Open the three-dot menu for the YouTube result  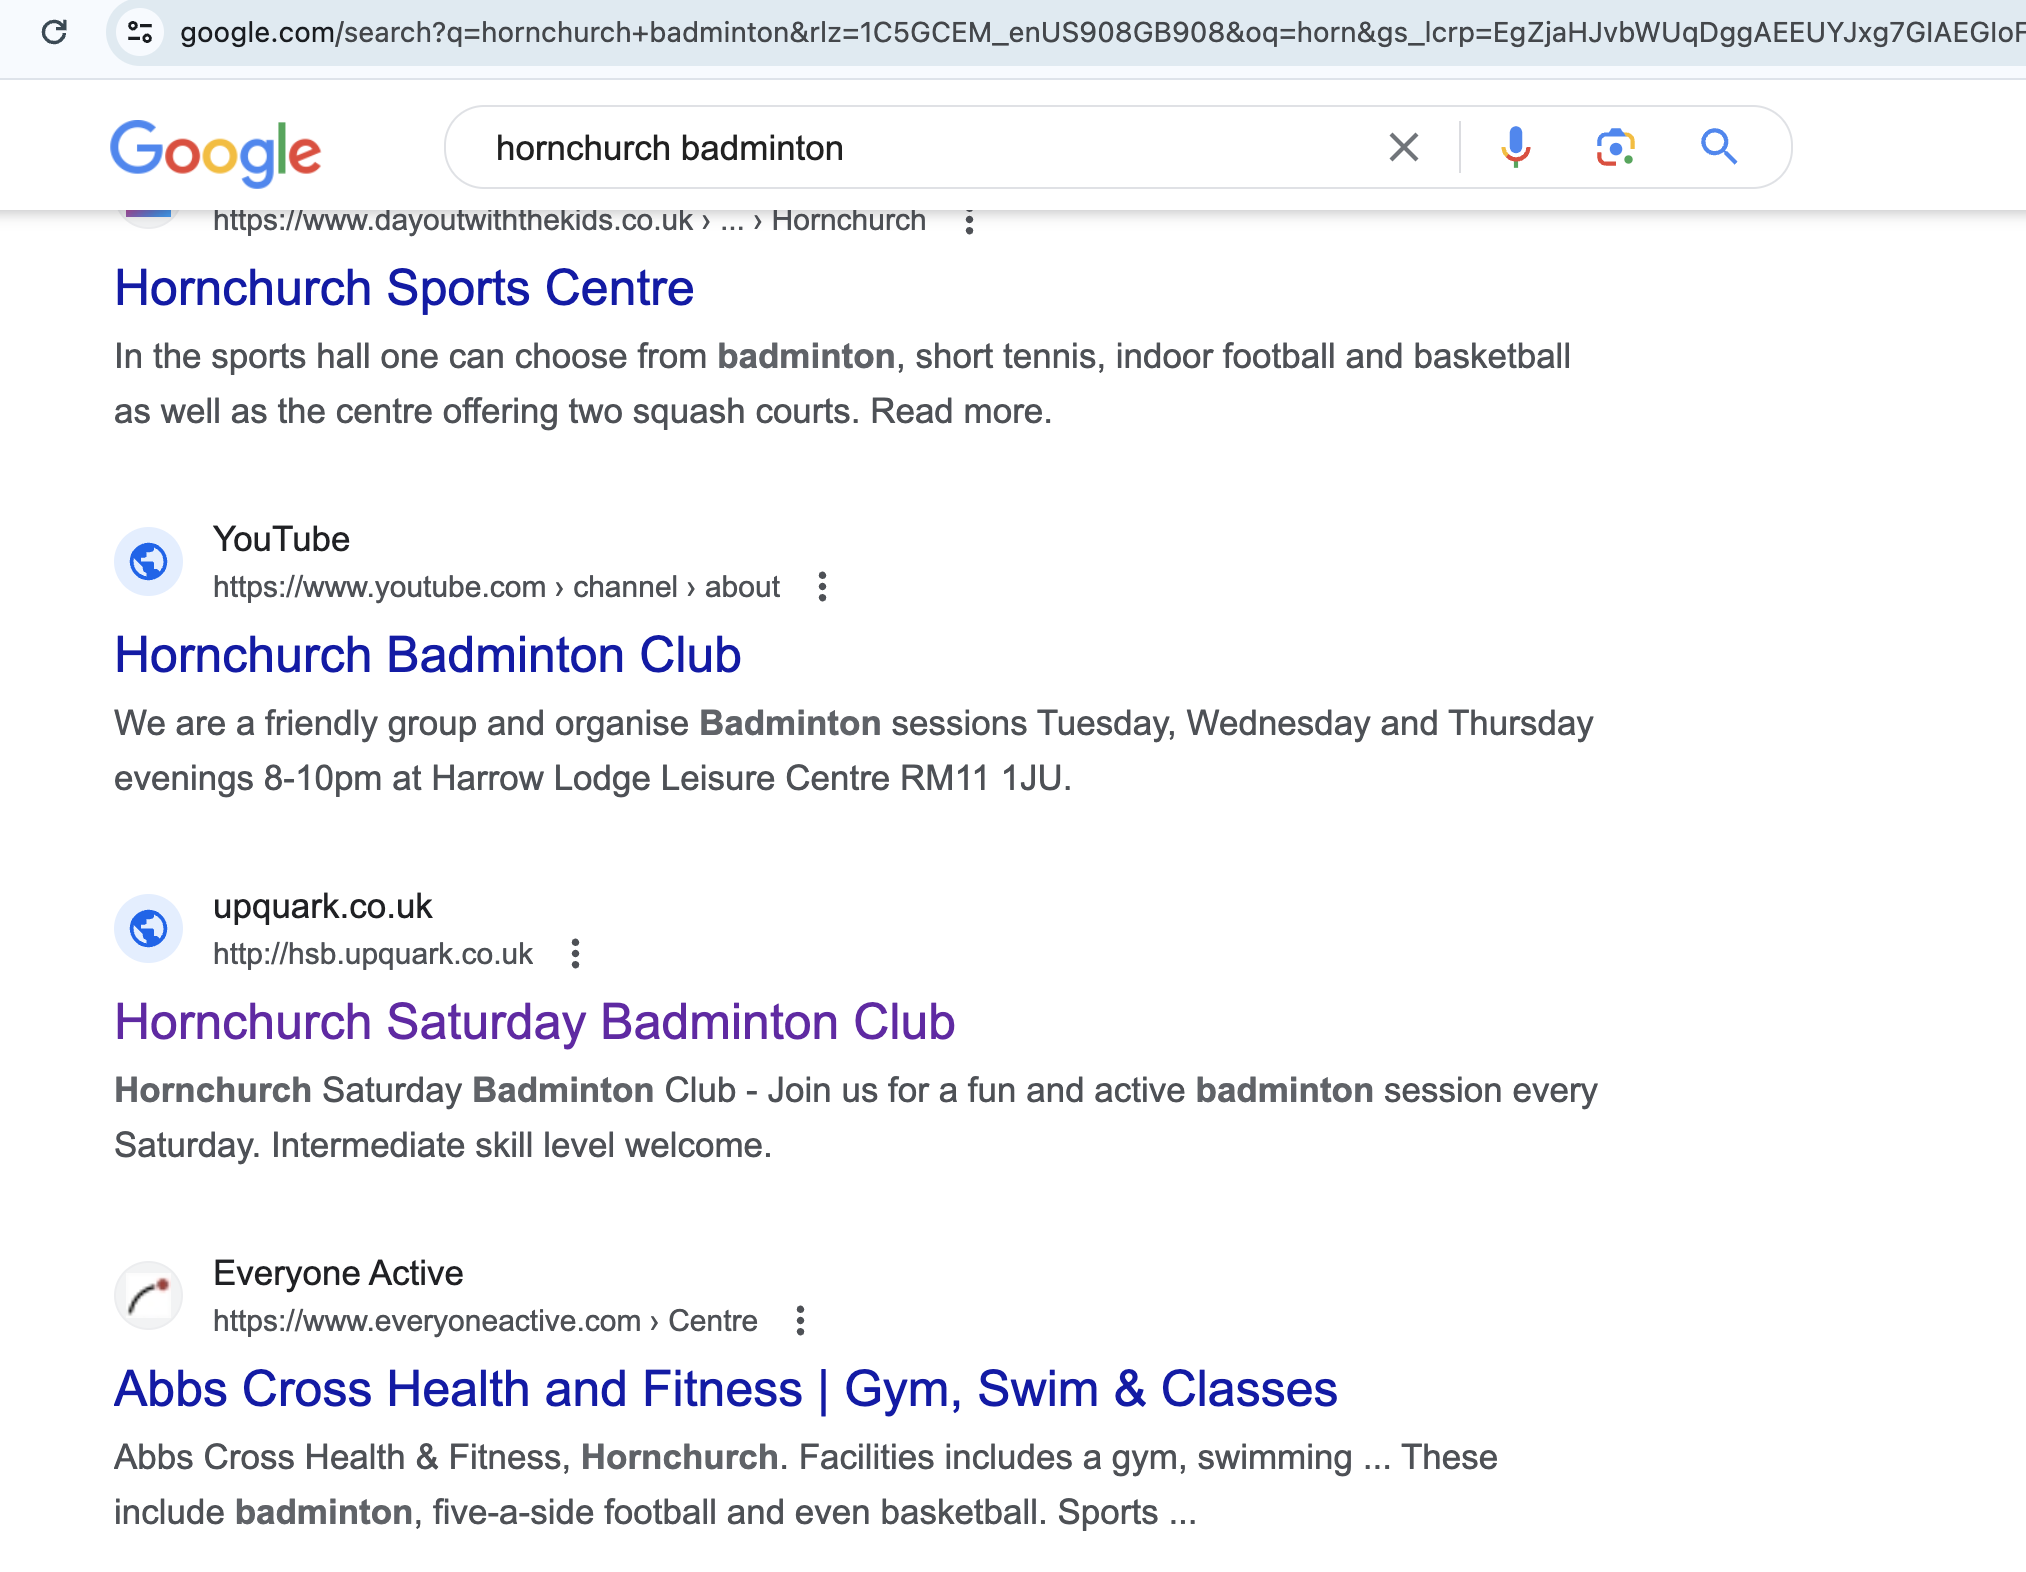tap(822, 587)
